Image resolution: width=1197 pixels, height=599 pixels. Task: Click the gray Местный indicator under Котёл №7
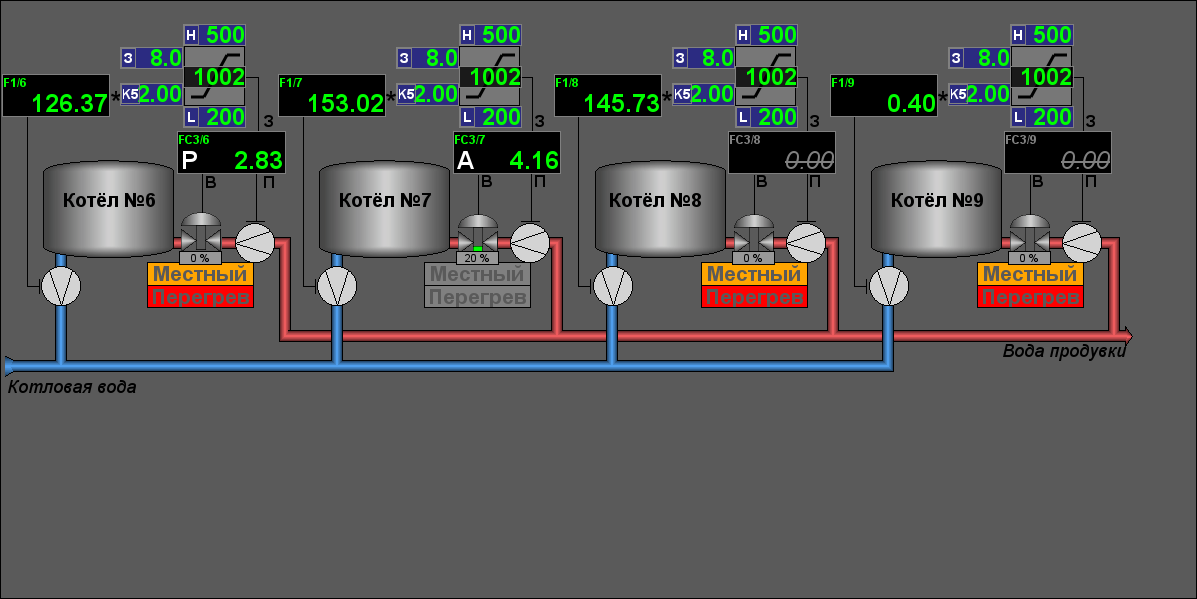click(476, 274)
